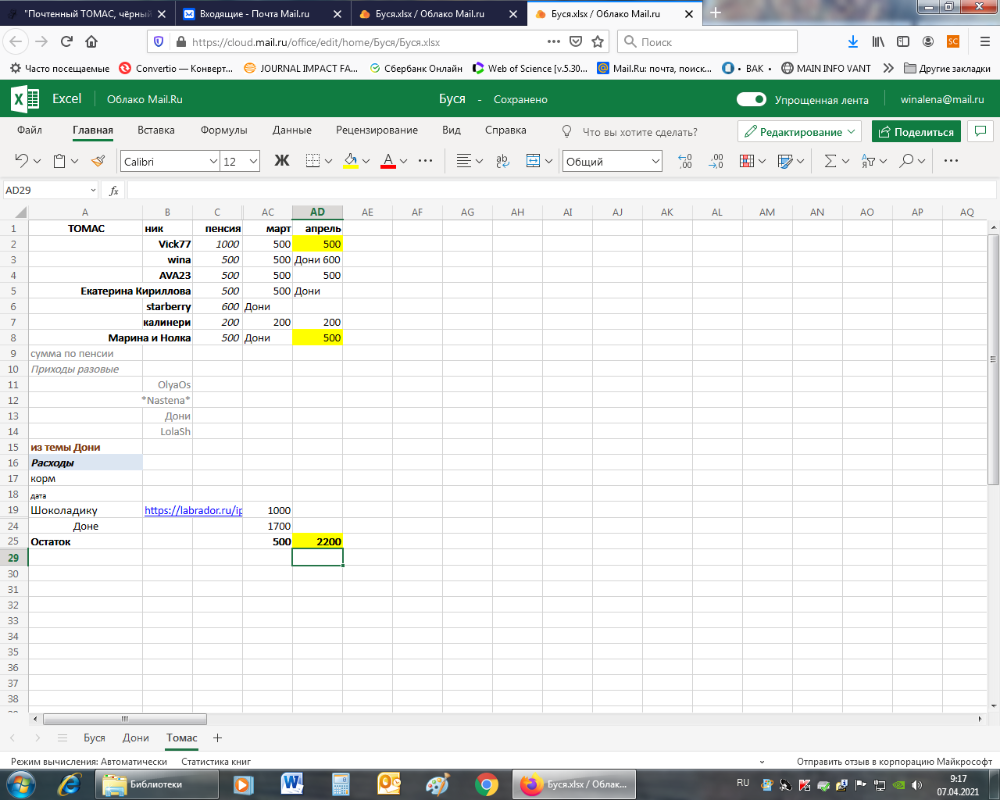Image resolution: width=1000 pixels, height=800 pixels.
Task: Open the labrador.ru hyperlink in cell
Action: [192, 510]
